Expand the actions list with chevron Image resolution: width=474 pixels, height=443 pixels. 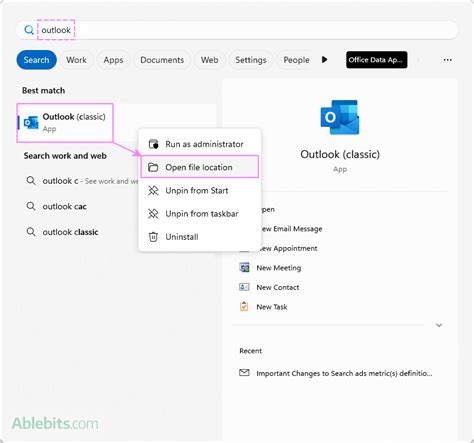439,325
